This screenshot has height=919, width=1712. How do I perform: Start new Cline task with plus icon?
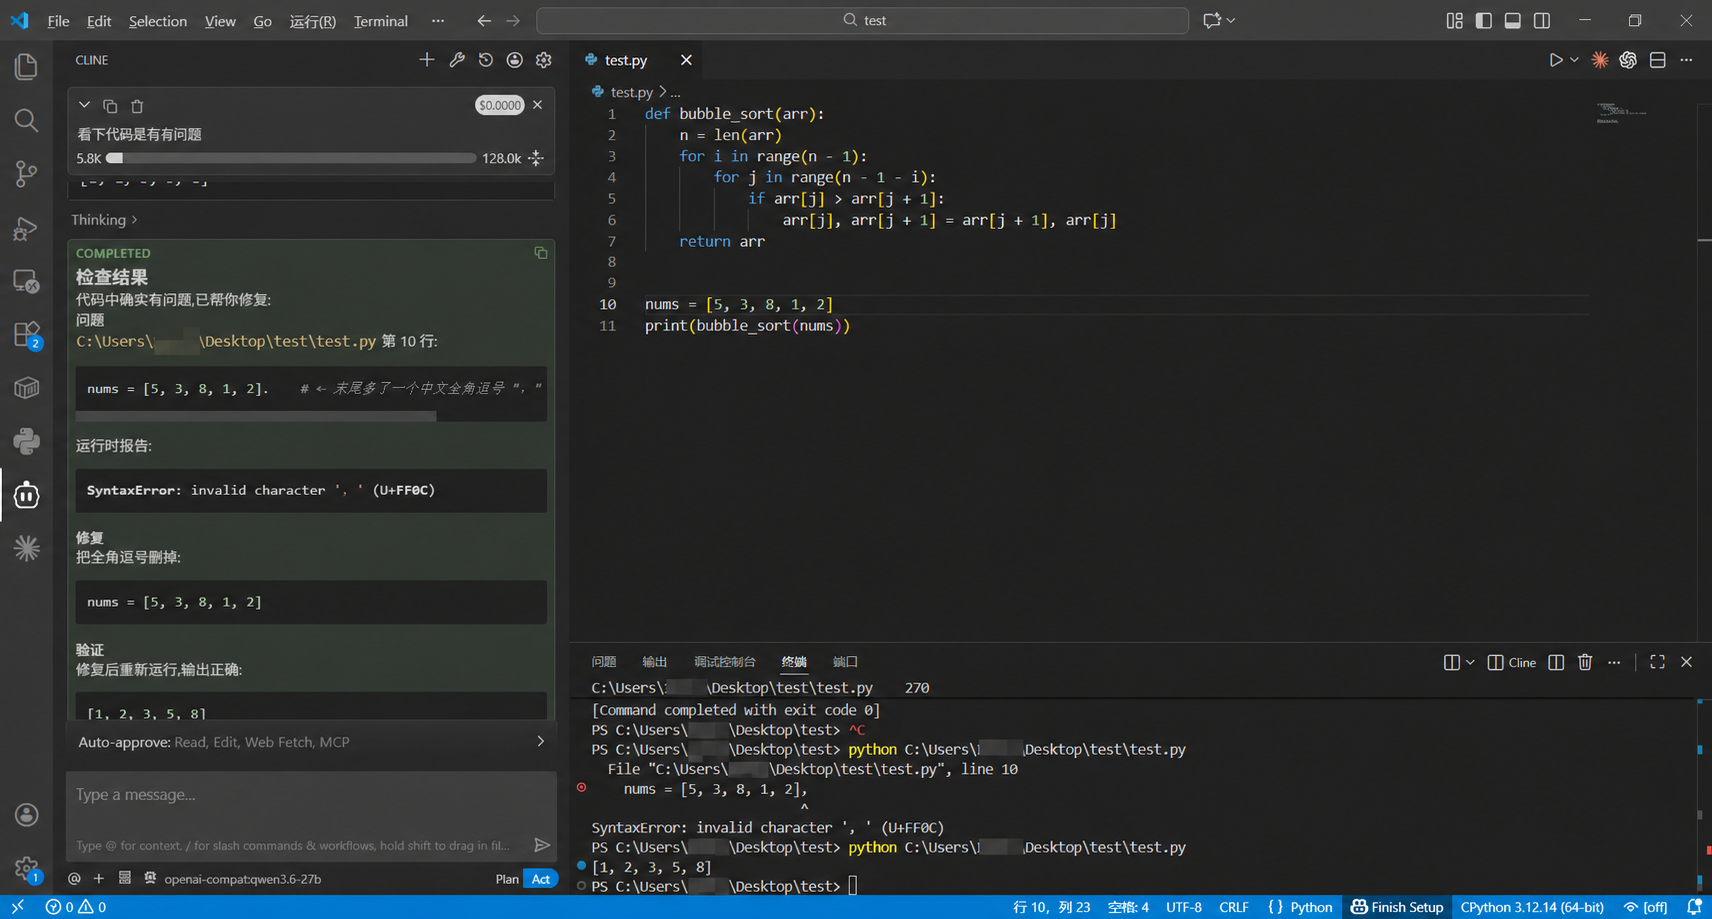[x=427, y=60]
